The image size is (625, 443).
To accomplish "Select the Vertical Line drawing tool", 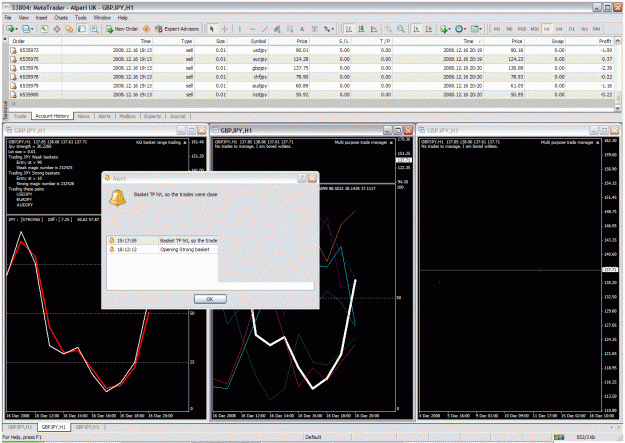I will coord(240,29).
